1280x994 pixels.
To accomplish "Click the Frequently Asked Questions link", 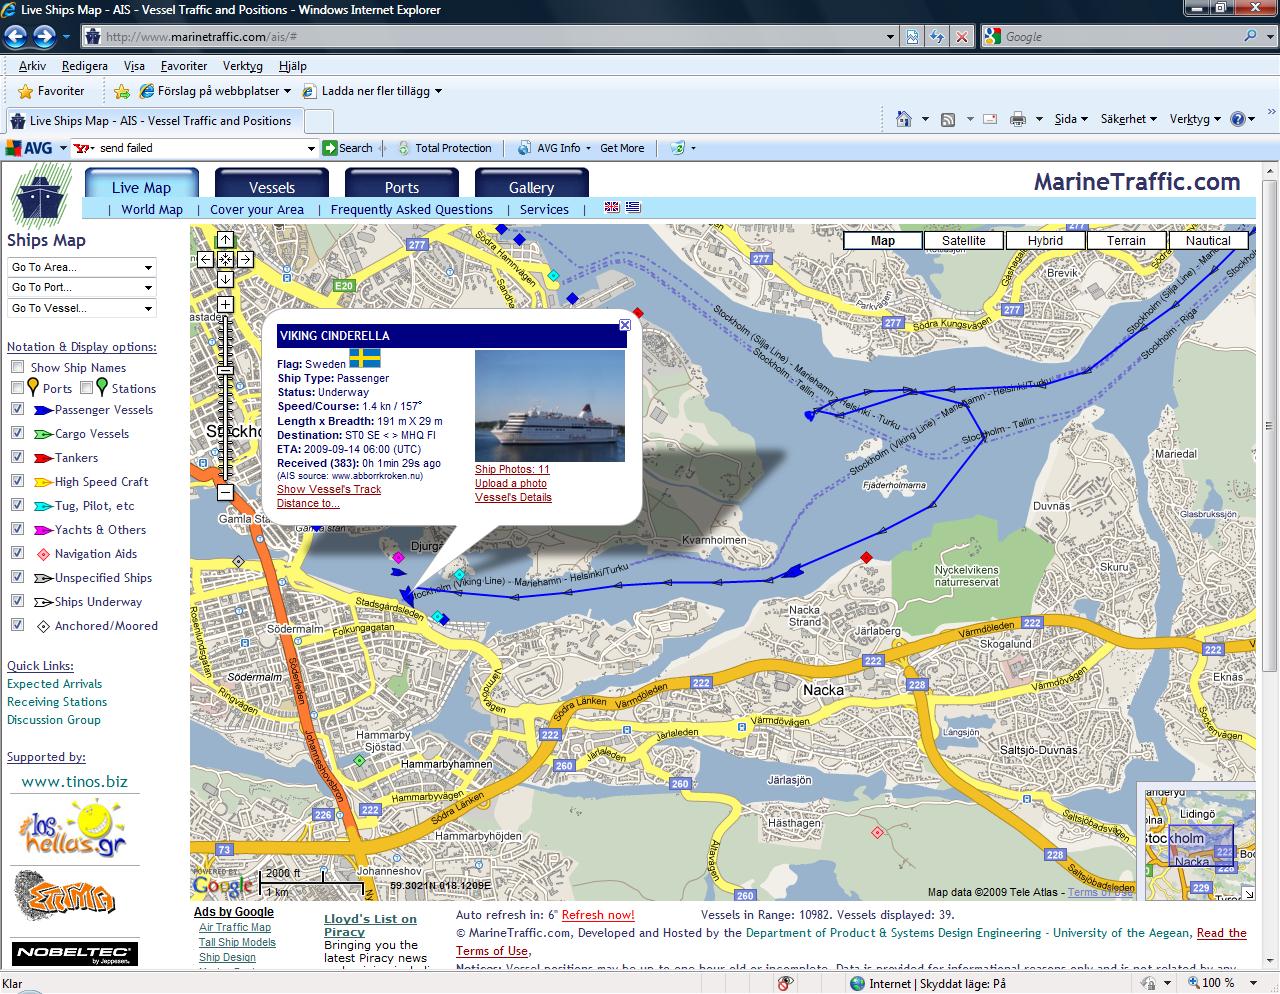I will point(412,209).
